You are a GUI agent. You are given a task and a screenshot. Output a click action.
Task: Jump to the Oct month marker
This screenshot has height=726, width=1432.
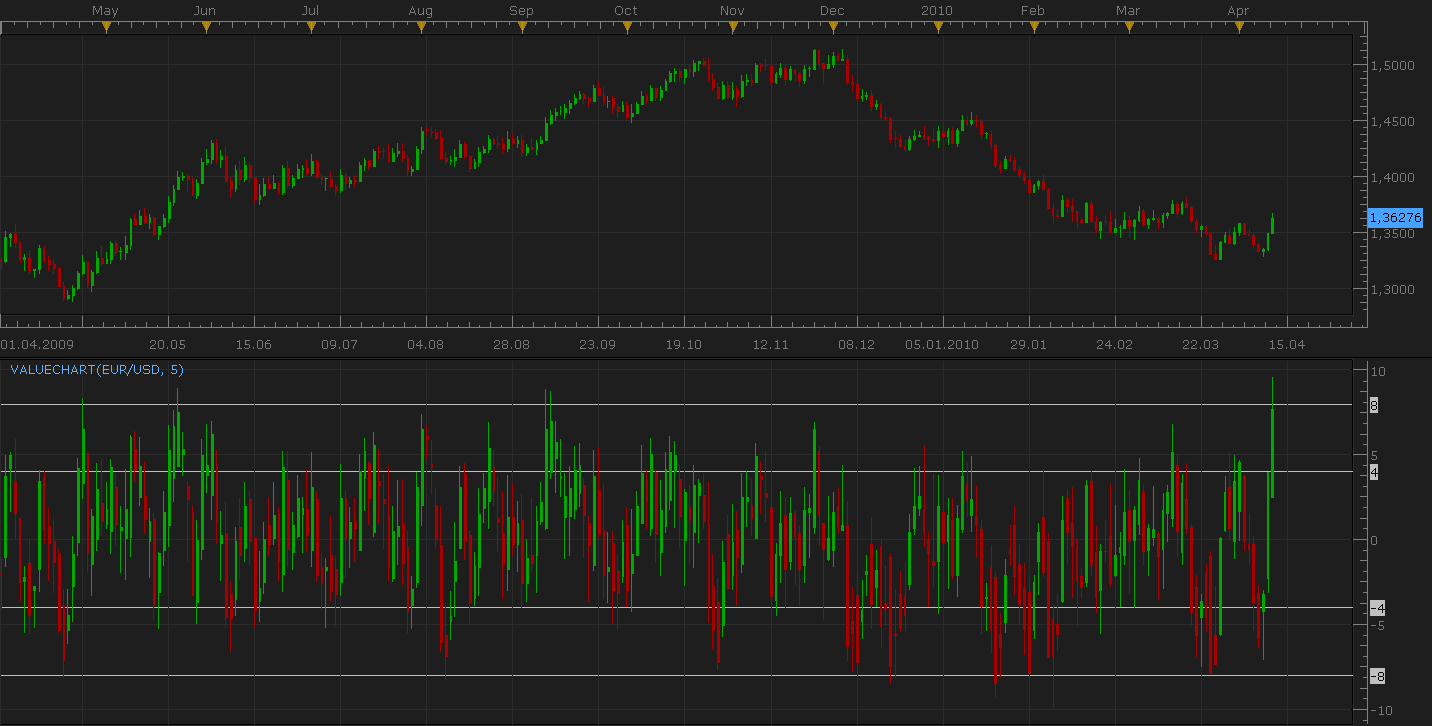[x=626, y=27]
